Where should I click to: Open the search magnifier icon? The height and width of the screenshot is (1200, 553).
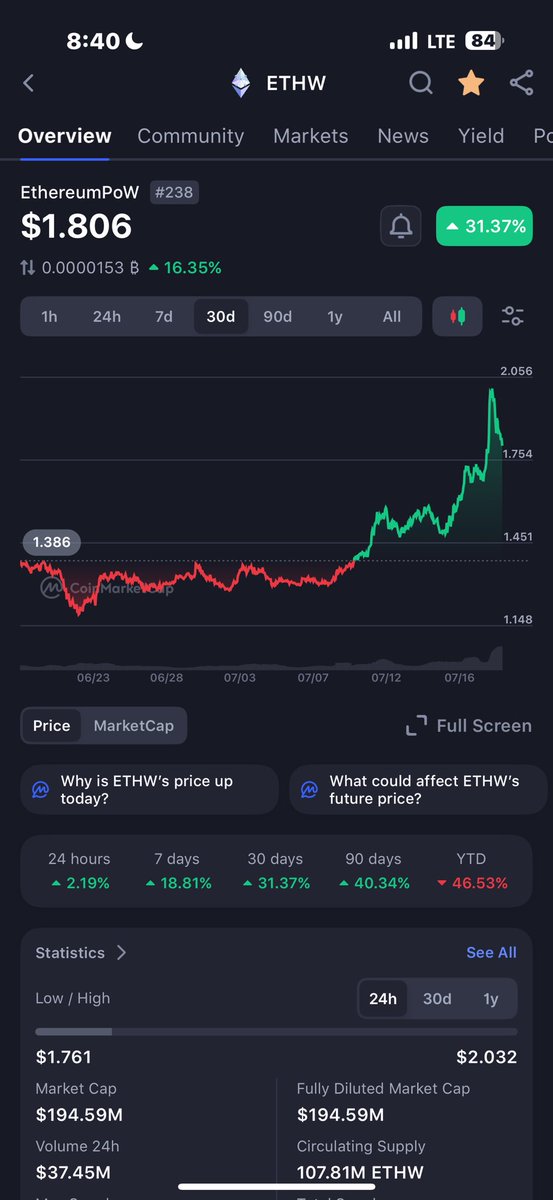[x=421, y=83]
